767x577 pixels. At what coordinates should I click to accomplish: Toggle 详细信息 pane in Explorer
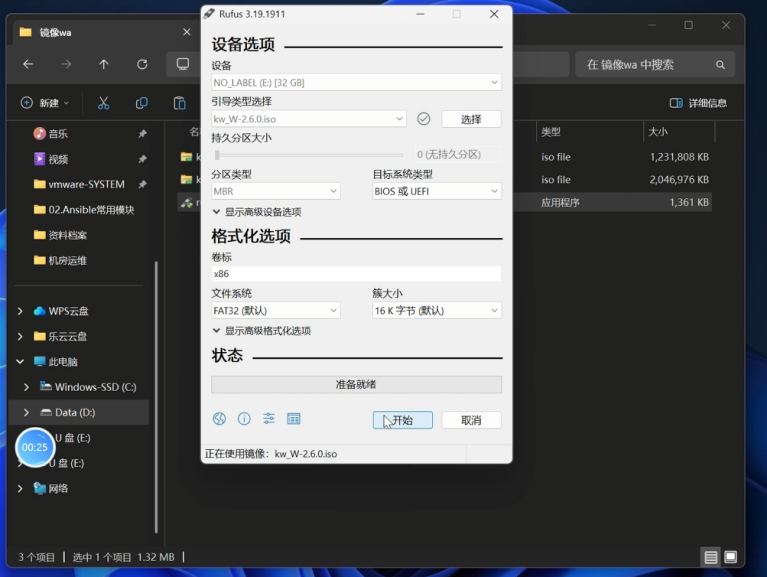tap(698, 103)
